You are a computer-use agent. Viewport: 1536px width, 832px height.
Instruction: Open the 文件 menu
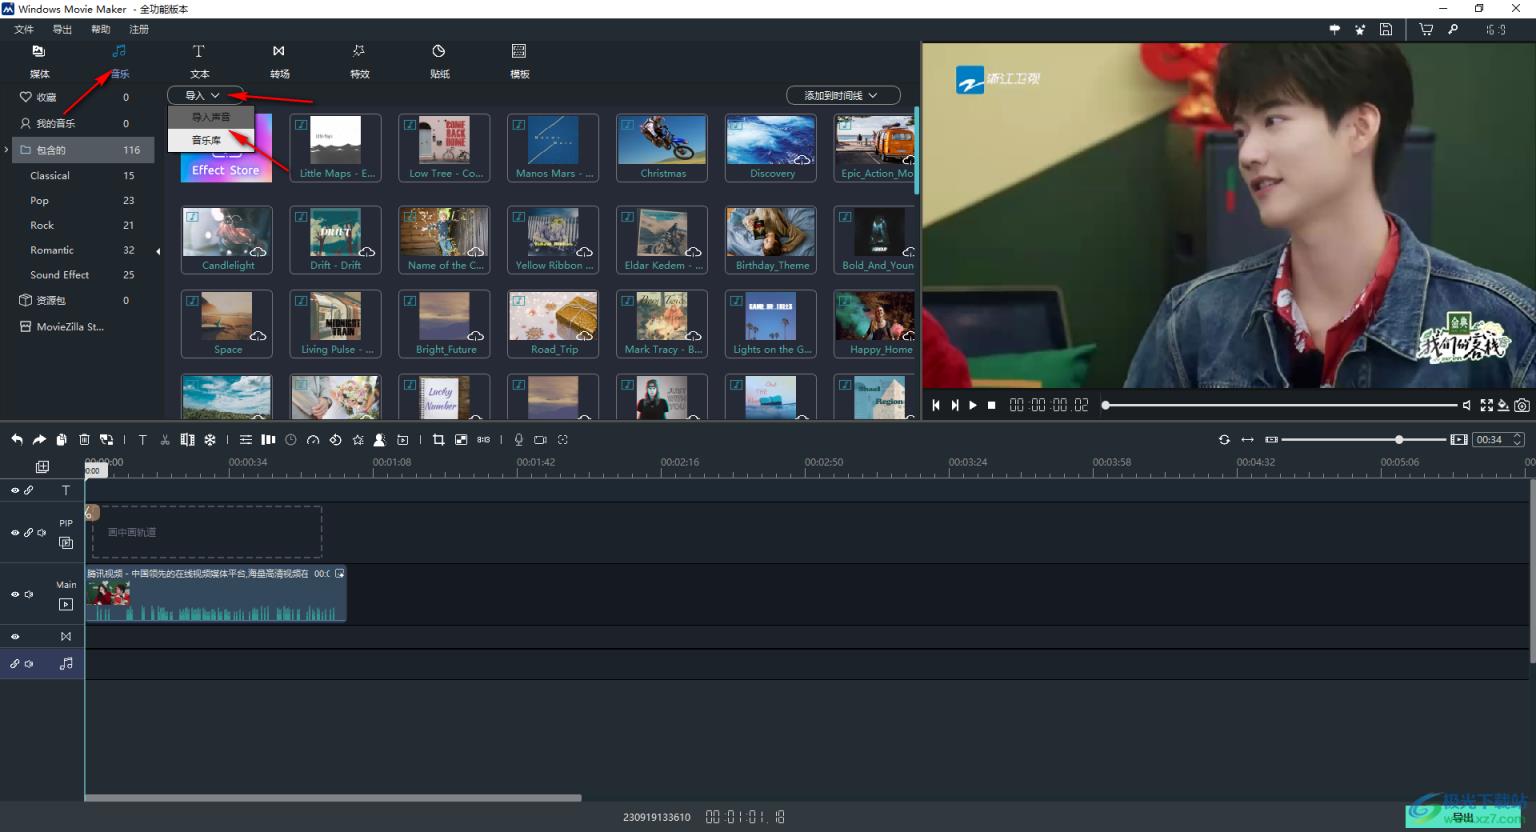(x=24, y=29)
